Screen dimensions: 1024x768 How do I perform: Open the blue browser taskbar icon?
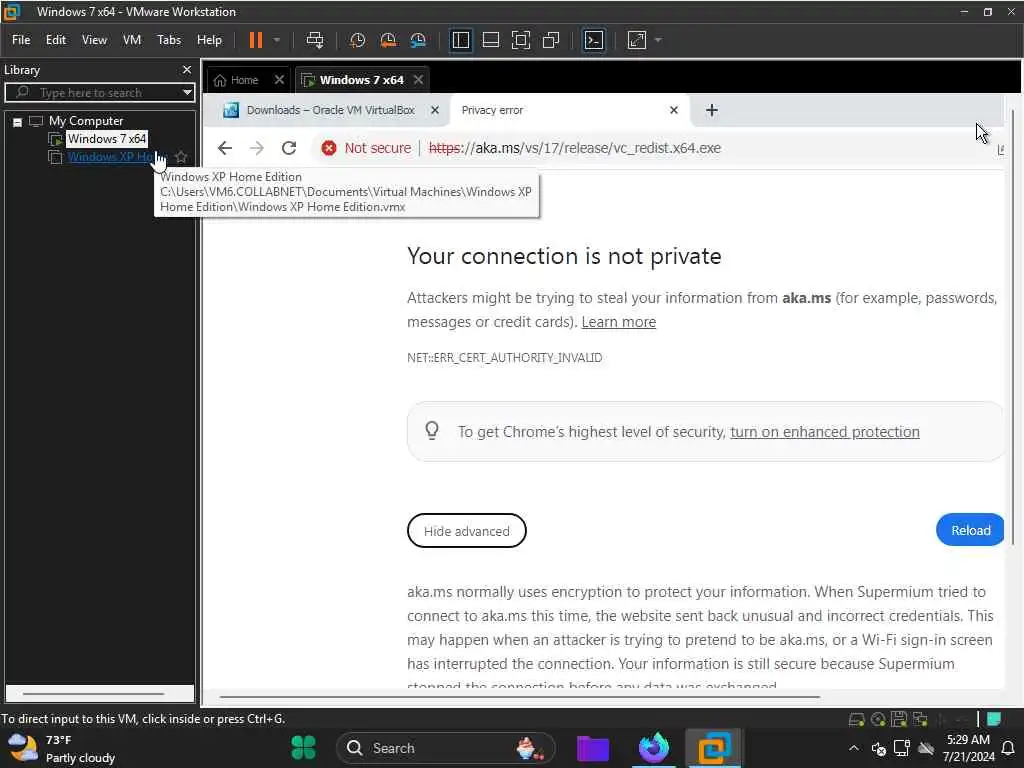coord(653,748)
